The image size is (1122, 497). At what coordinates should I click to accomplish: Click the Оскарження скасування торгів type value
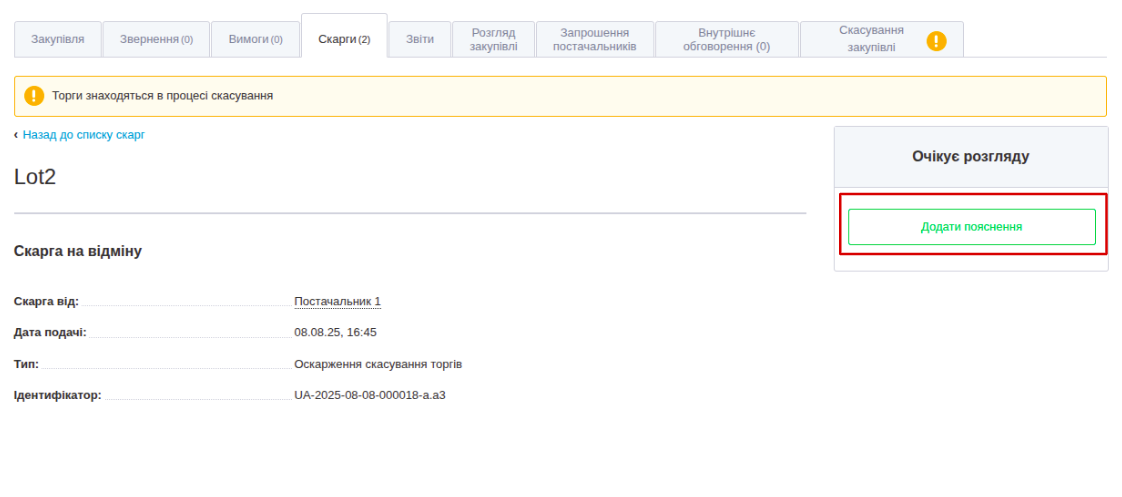378,364
